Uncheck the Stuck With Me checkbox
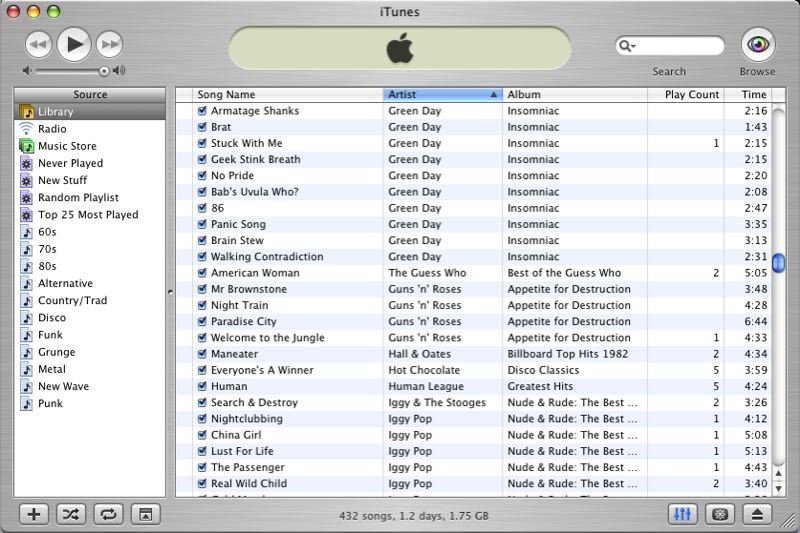 [x=202, y=143]
